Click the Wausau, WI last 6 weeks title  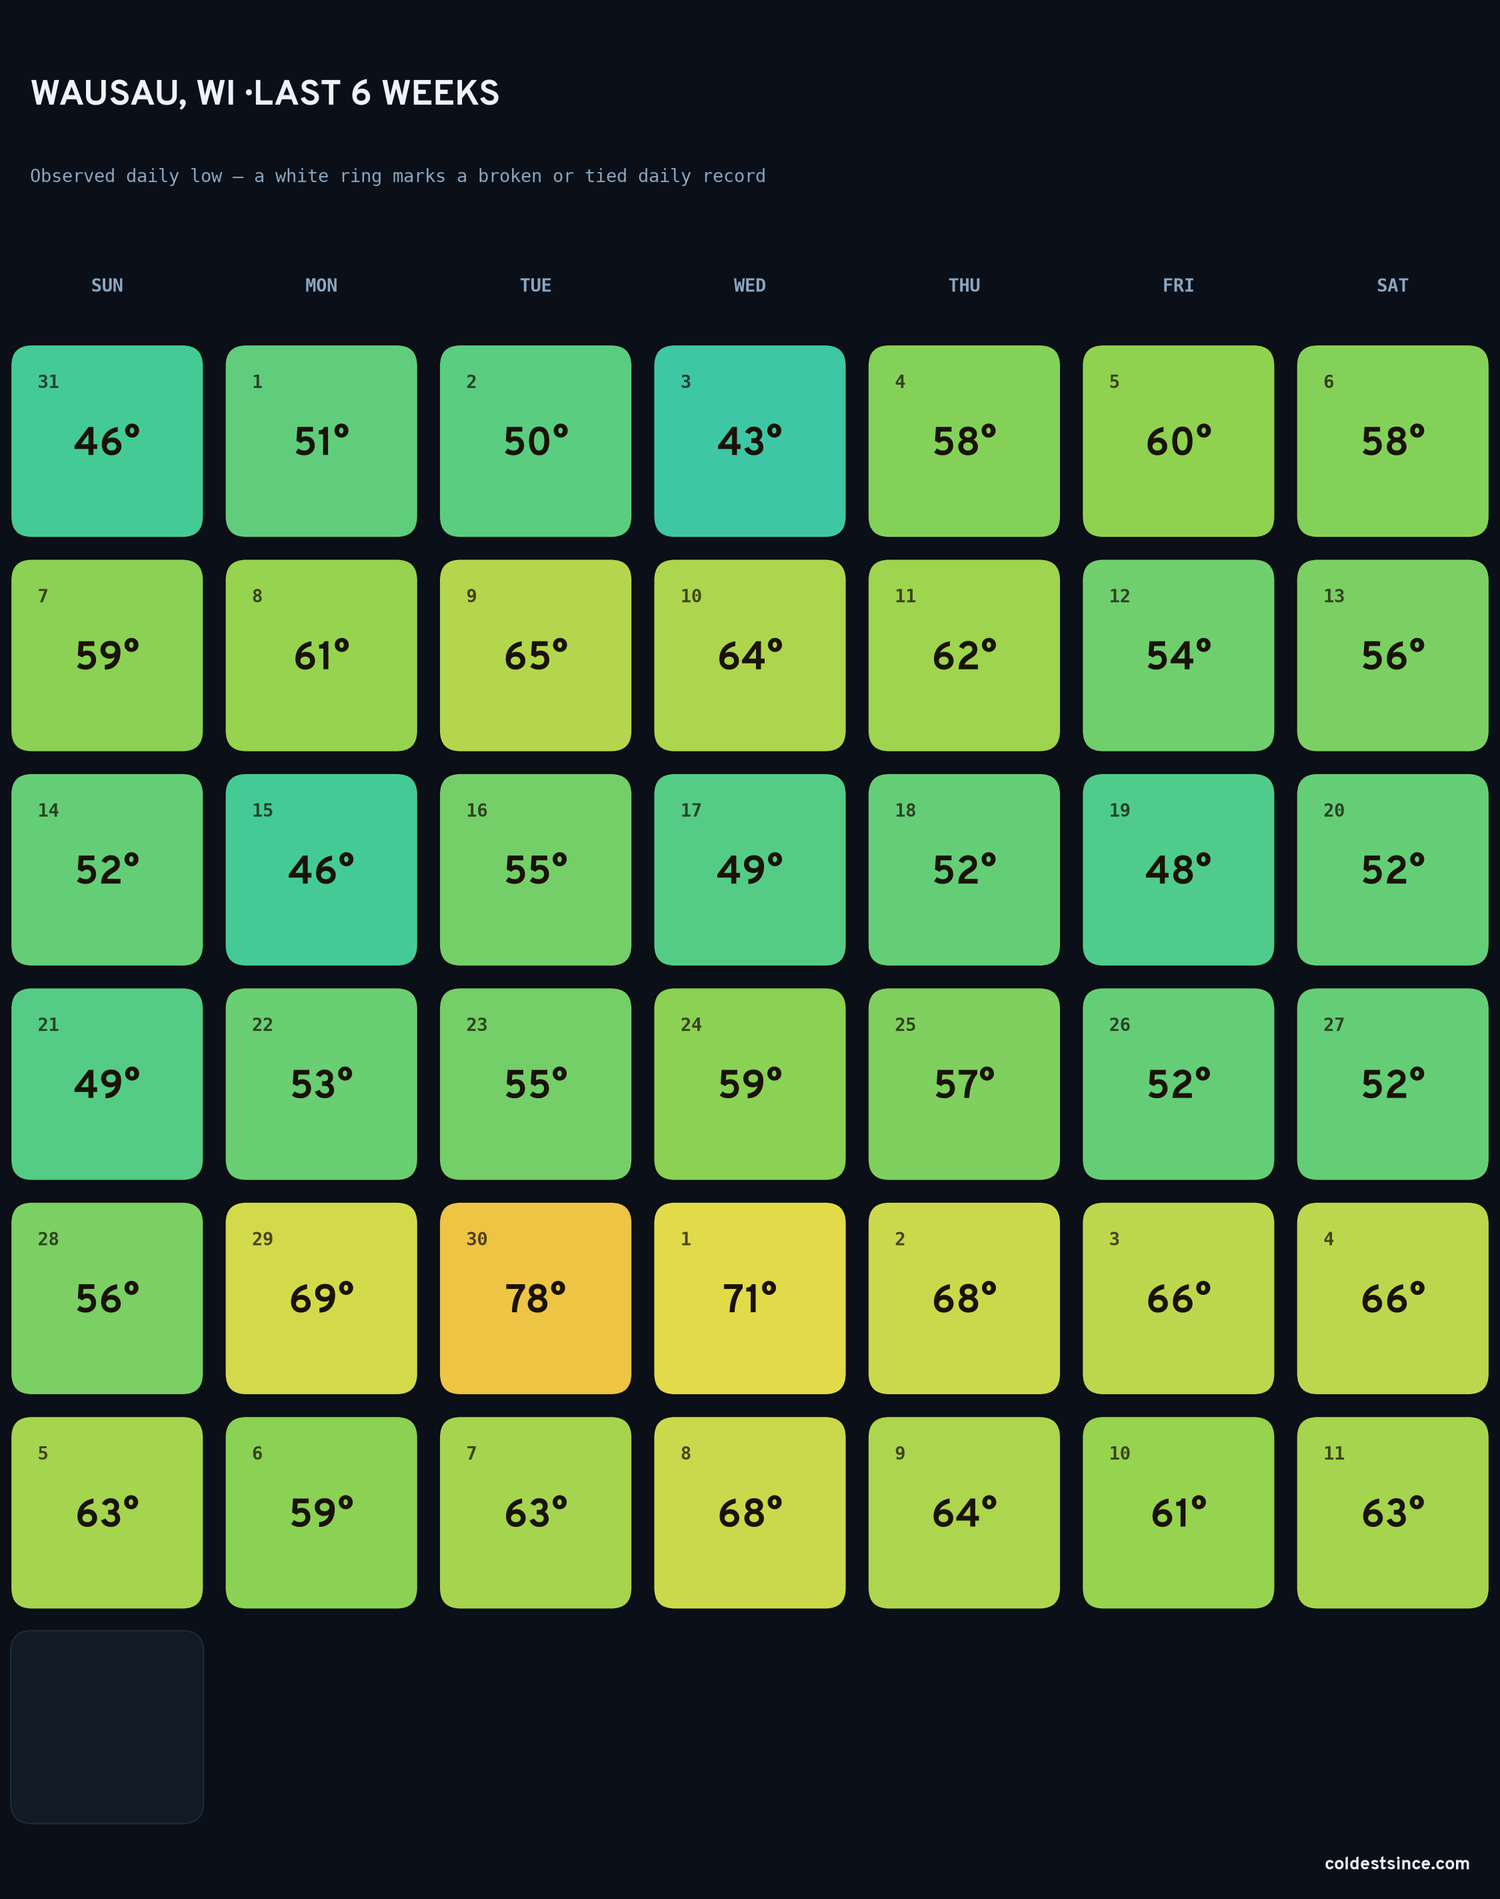coord(265,93)
